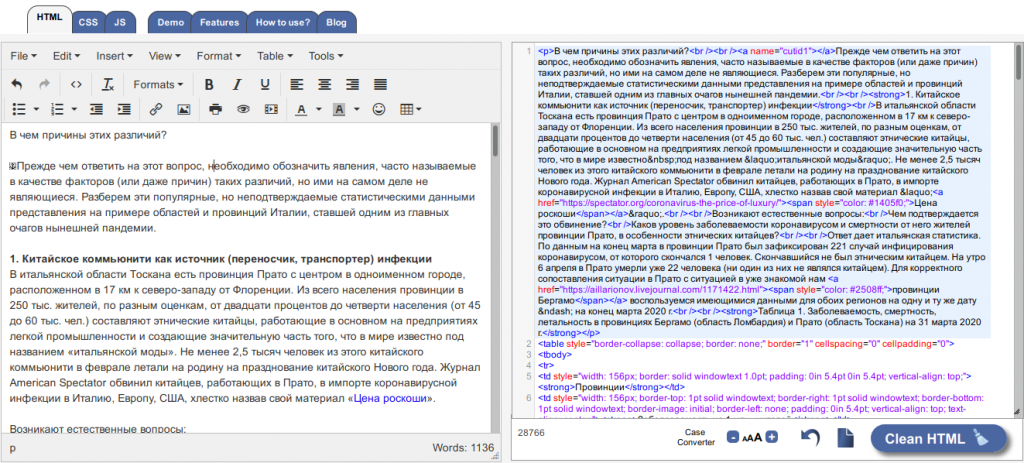Follow the 'Цена роскоши' link in editor

(391, 398)
